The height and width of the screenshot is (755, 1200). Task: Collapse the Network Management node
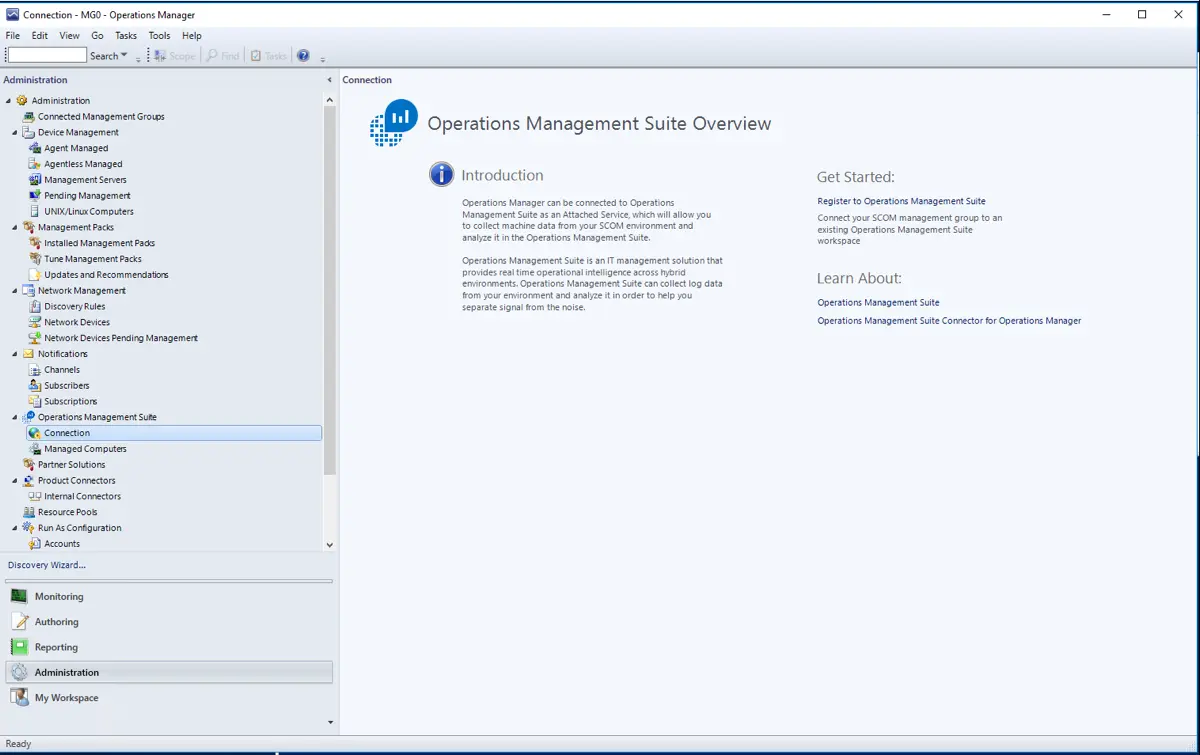point(15,291)
